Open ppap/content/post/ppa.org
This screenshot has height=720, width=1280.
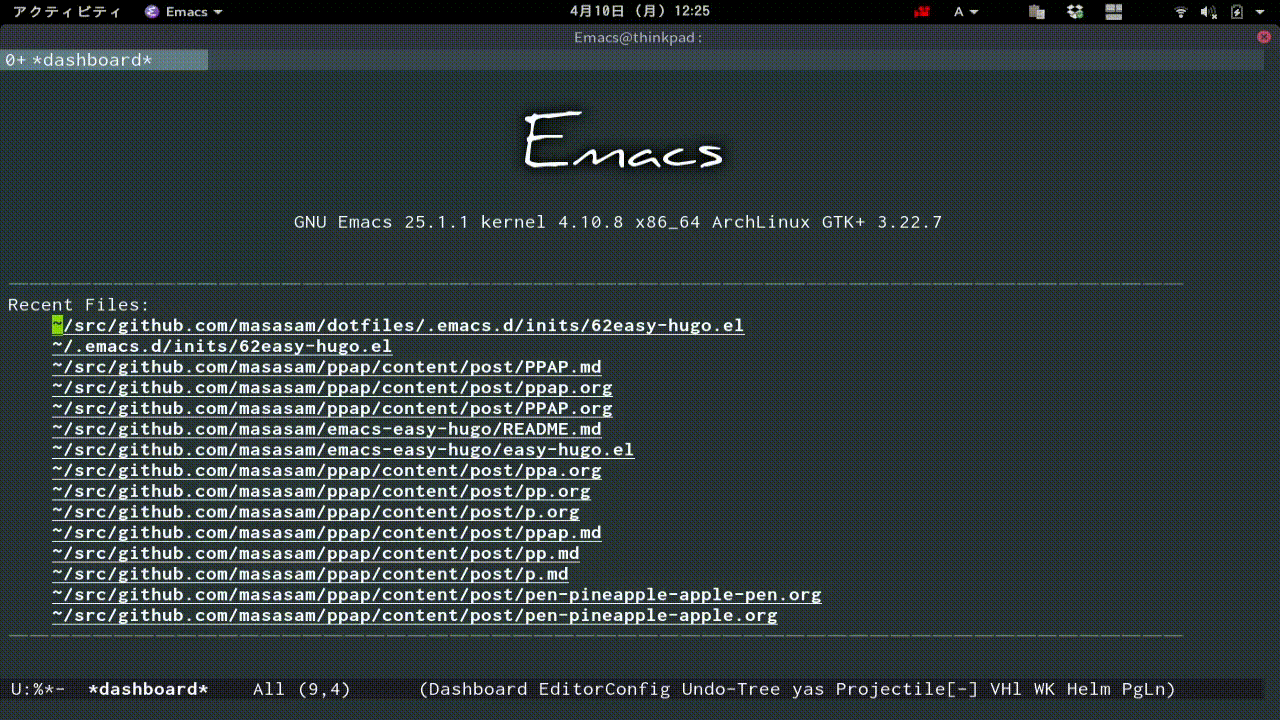[x=327, y=471]
